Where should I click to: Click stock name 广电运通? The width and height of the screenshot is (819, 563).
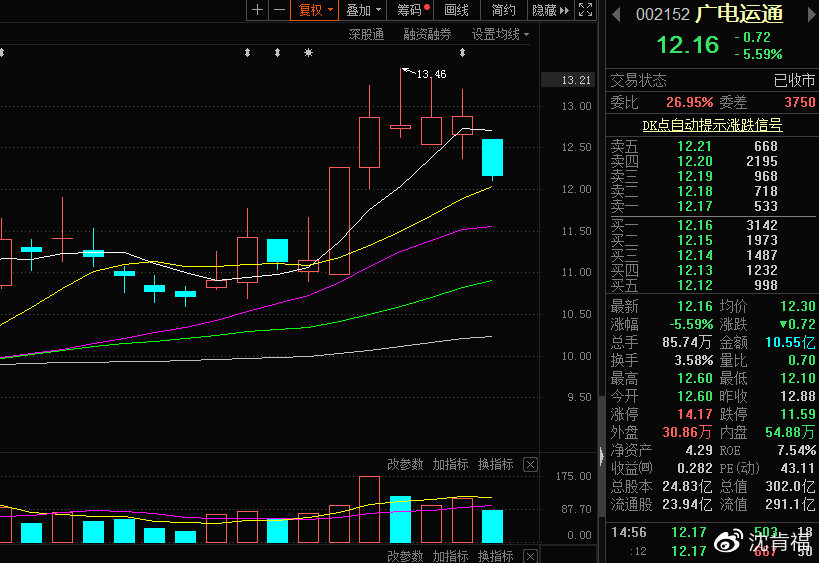point(739,14)
